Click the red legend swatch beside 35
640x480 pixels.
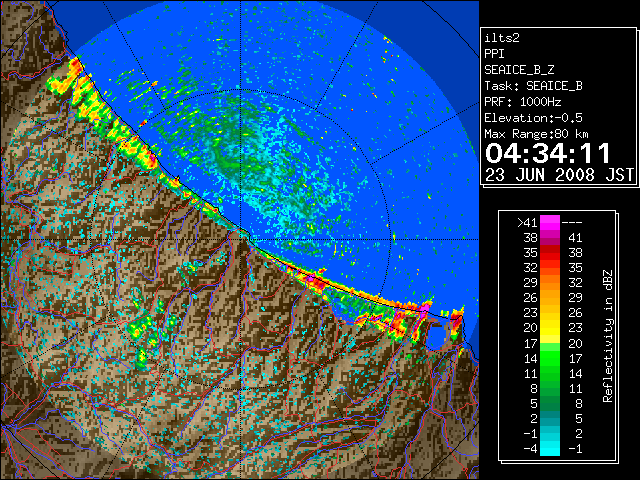[x=550, y=253]
